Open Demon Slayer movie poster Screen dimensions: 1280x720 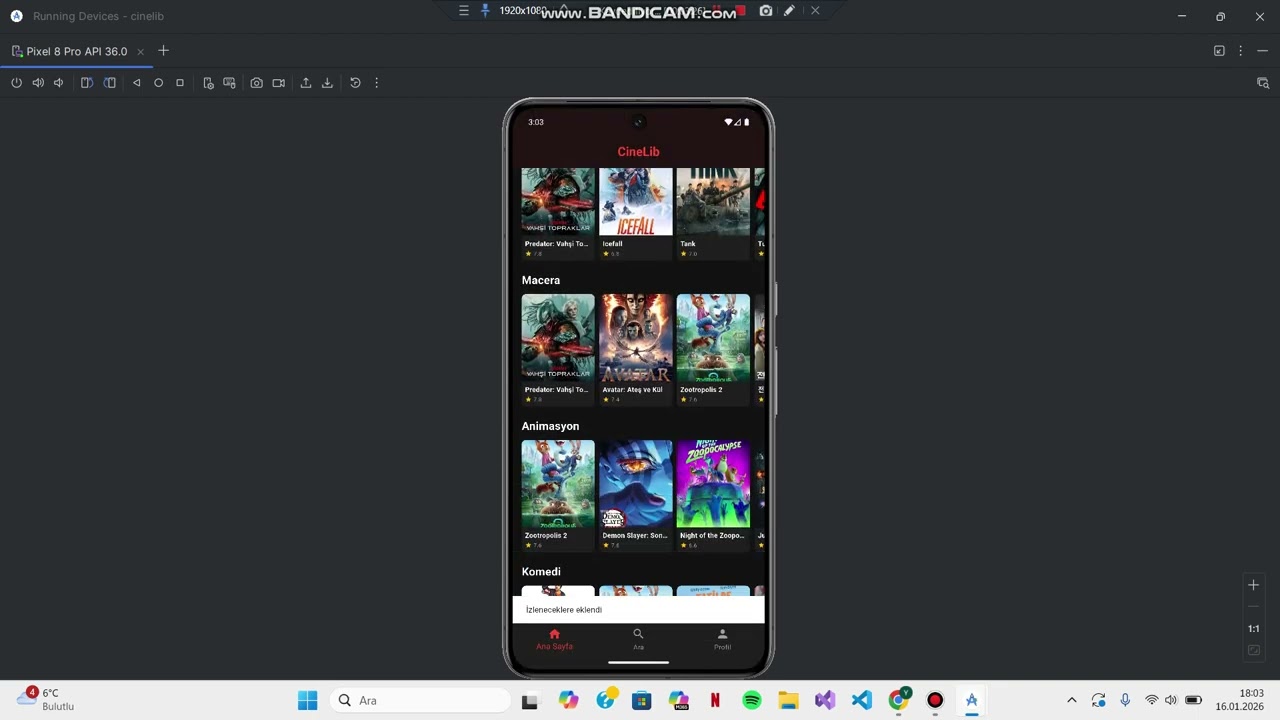(x=636, y=484)
